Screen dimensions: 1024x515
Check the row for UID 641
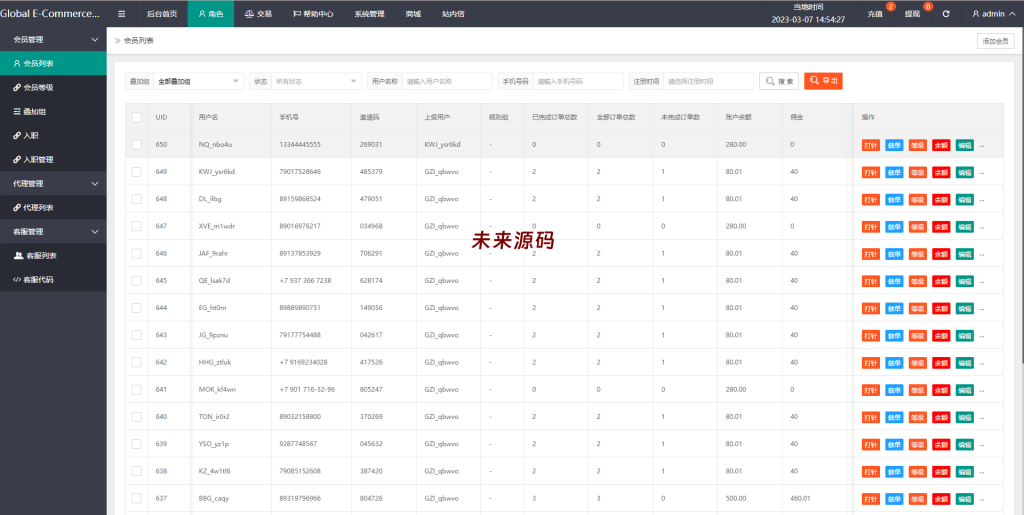pos(136,390)
